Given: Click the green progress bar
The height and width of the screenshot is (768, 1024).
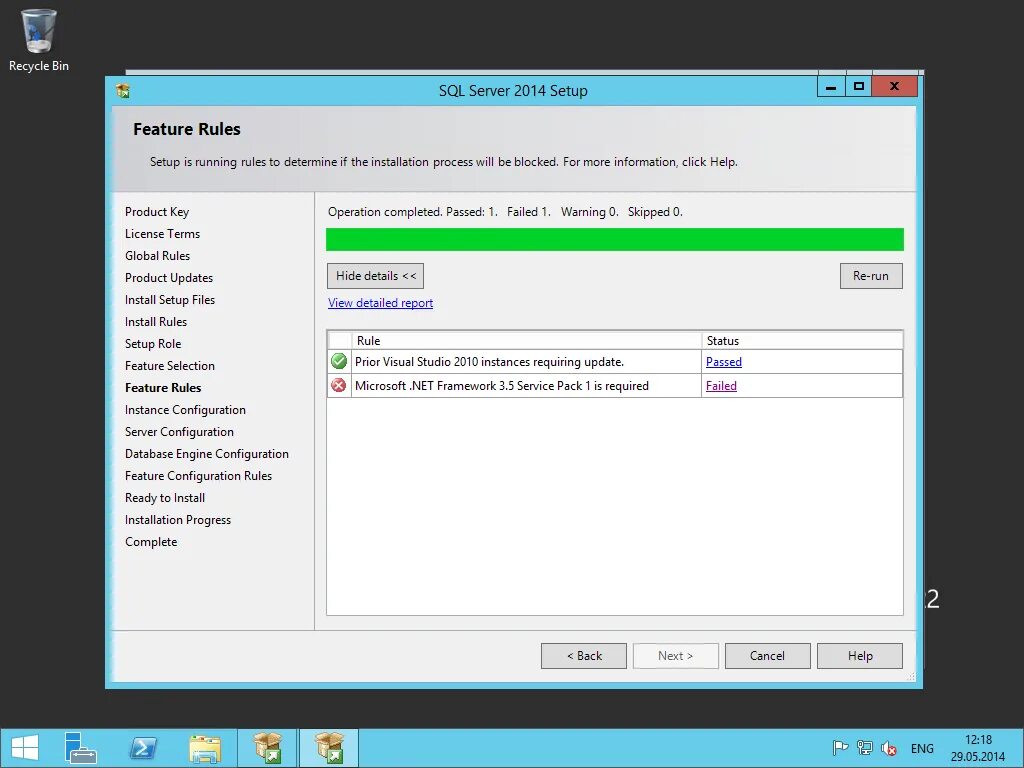Looking at the screenshot, I should [615, 240].
